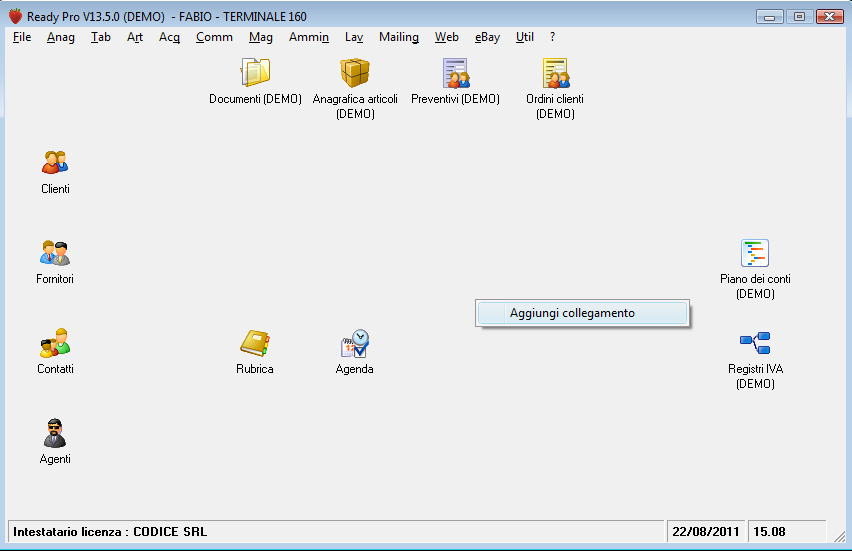Open the Web menu

pyautogui.click(x=446, y=37)
